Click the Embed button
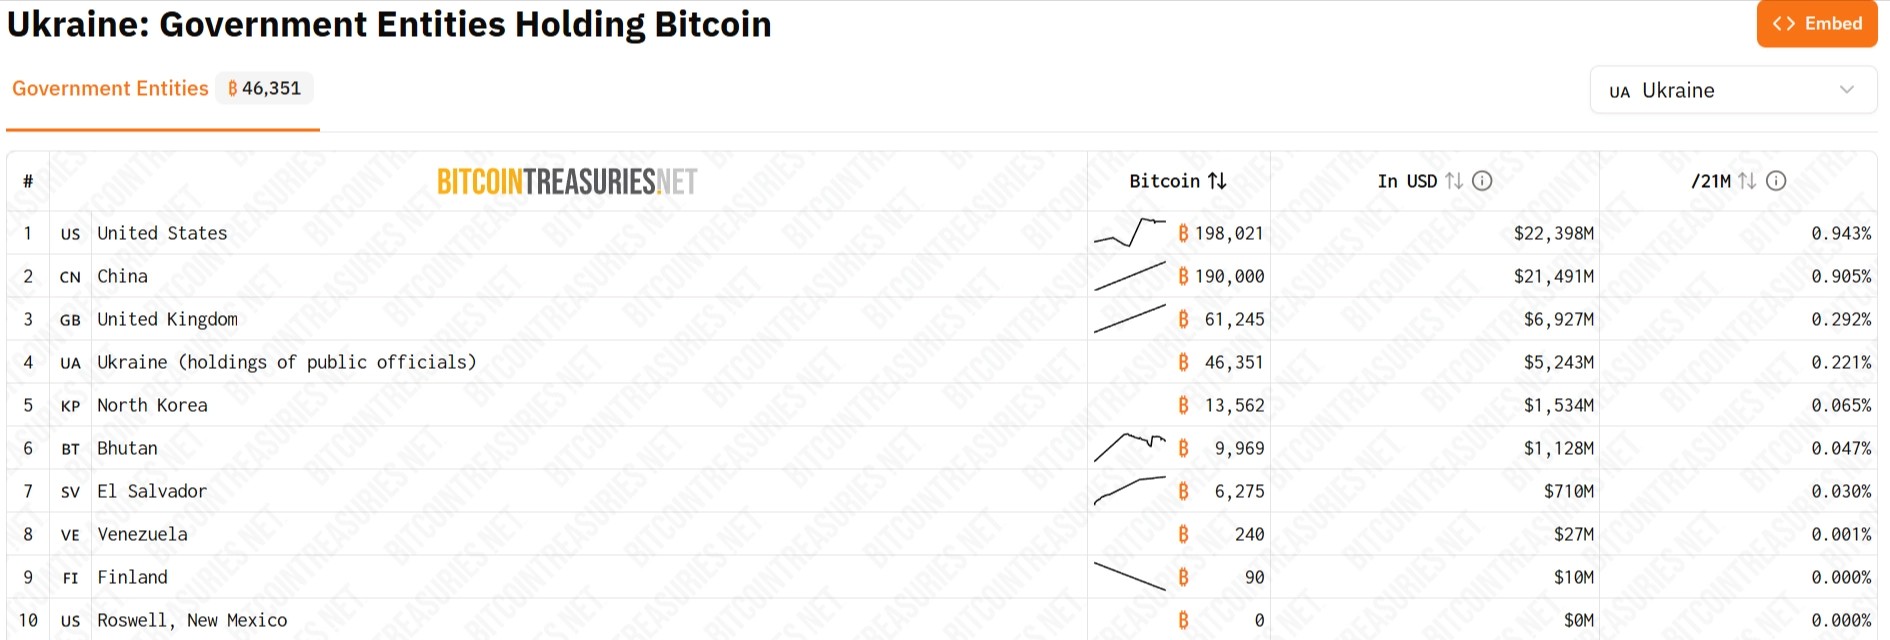 1816,24
